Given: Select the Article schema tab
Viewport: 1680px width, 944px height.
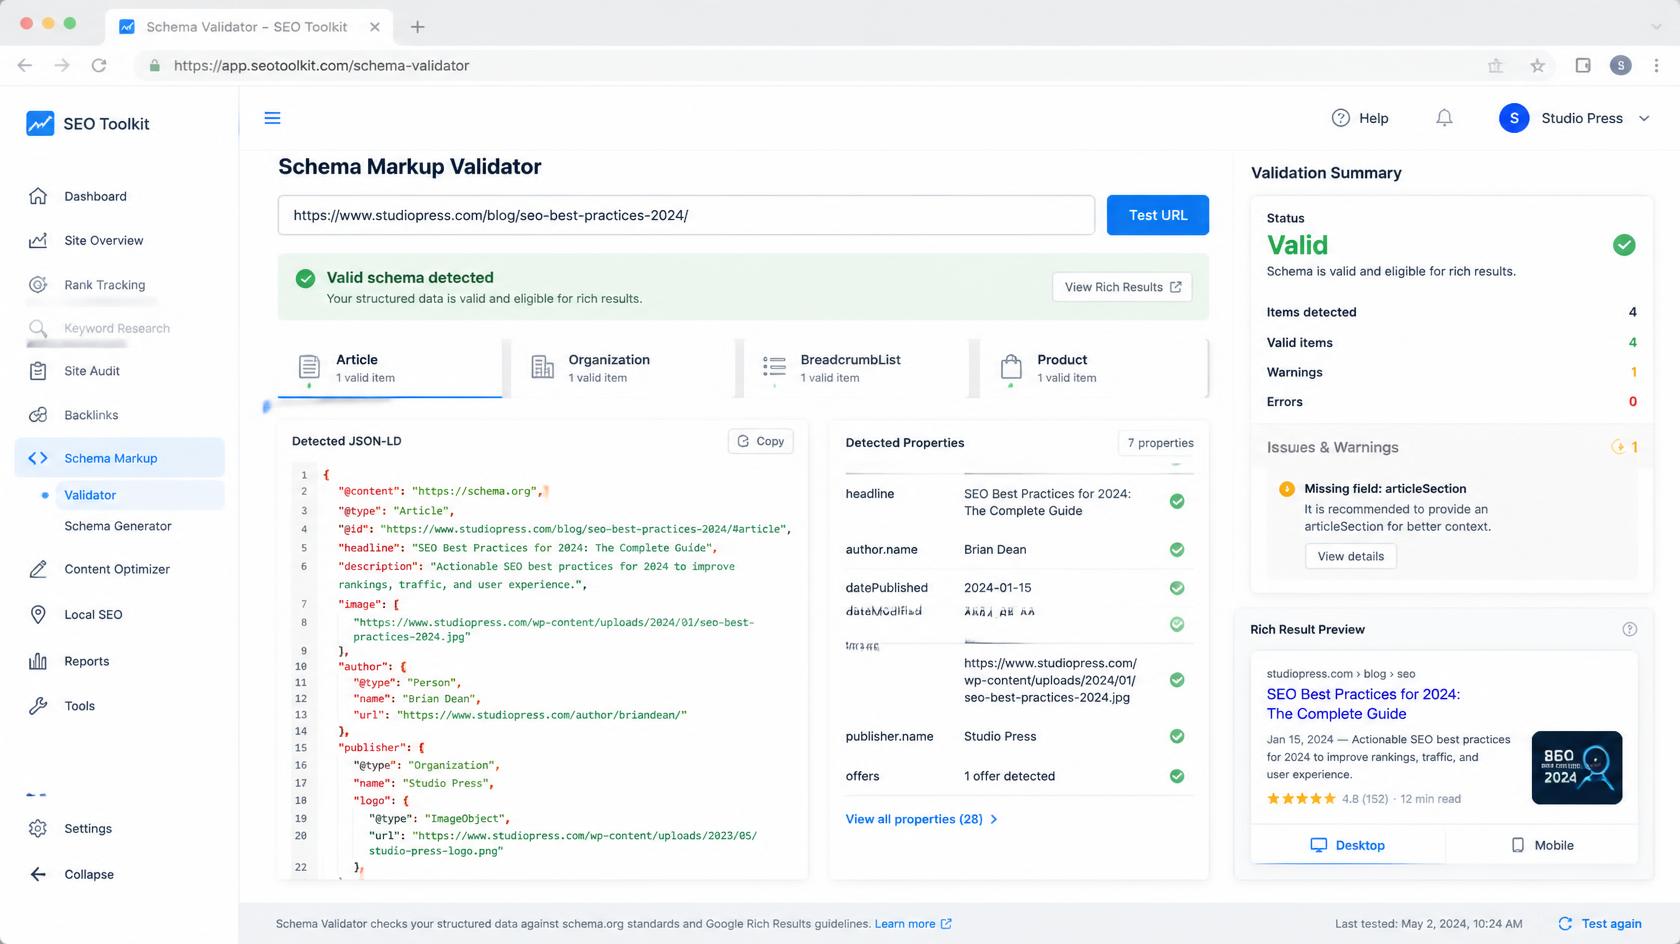Looking at the screenshot, I should (x=390, y=368).
